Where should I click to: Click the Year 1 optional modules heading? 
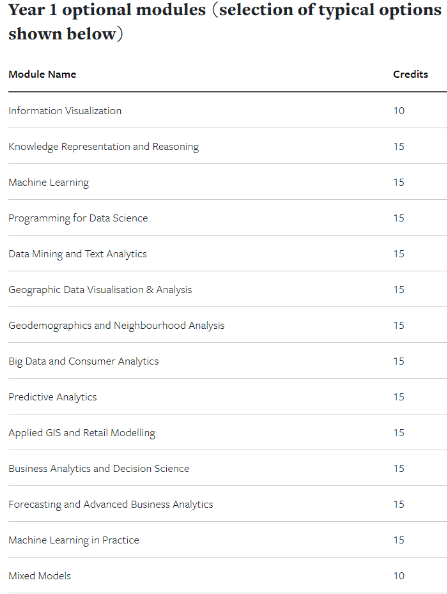(225, 22)
